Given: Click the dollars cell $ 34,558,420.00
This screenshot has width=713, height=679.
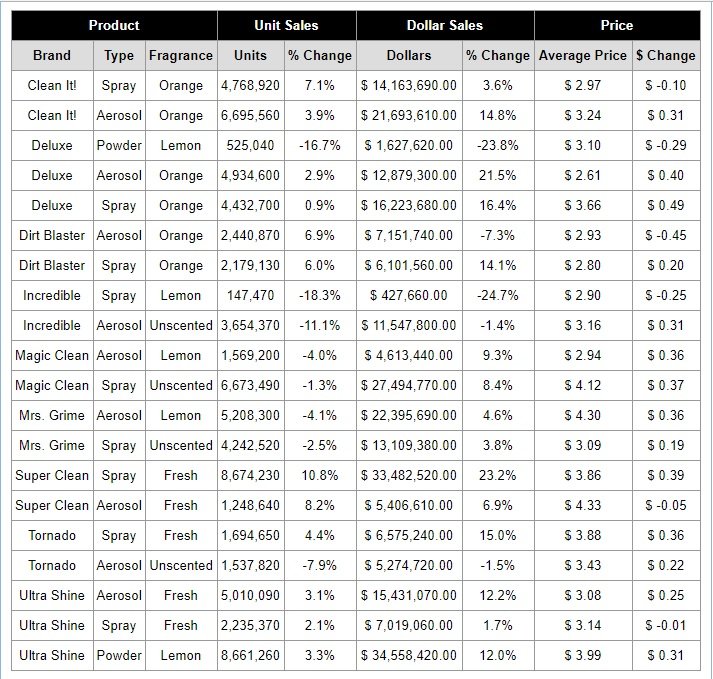Looking at the screenshot, I should click(x=409, y=655).
